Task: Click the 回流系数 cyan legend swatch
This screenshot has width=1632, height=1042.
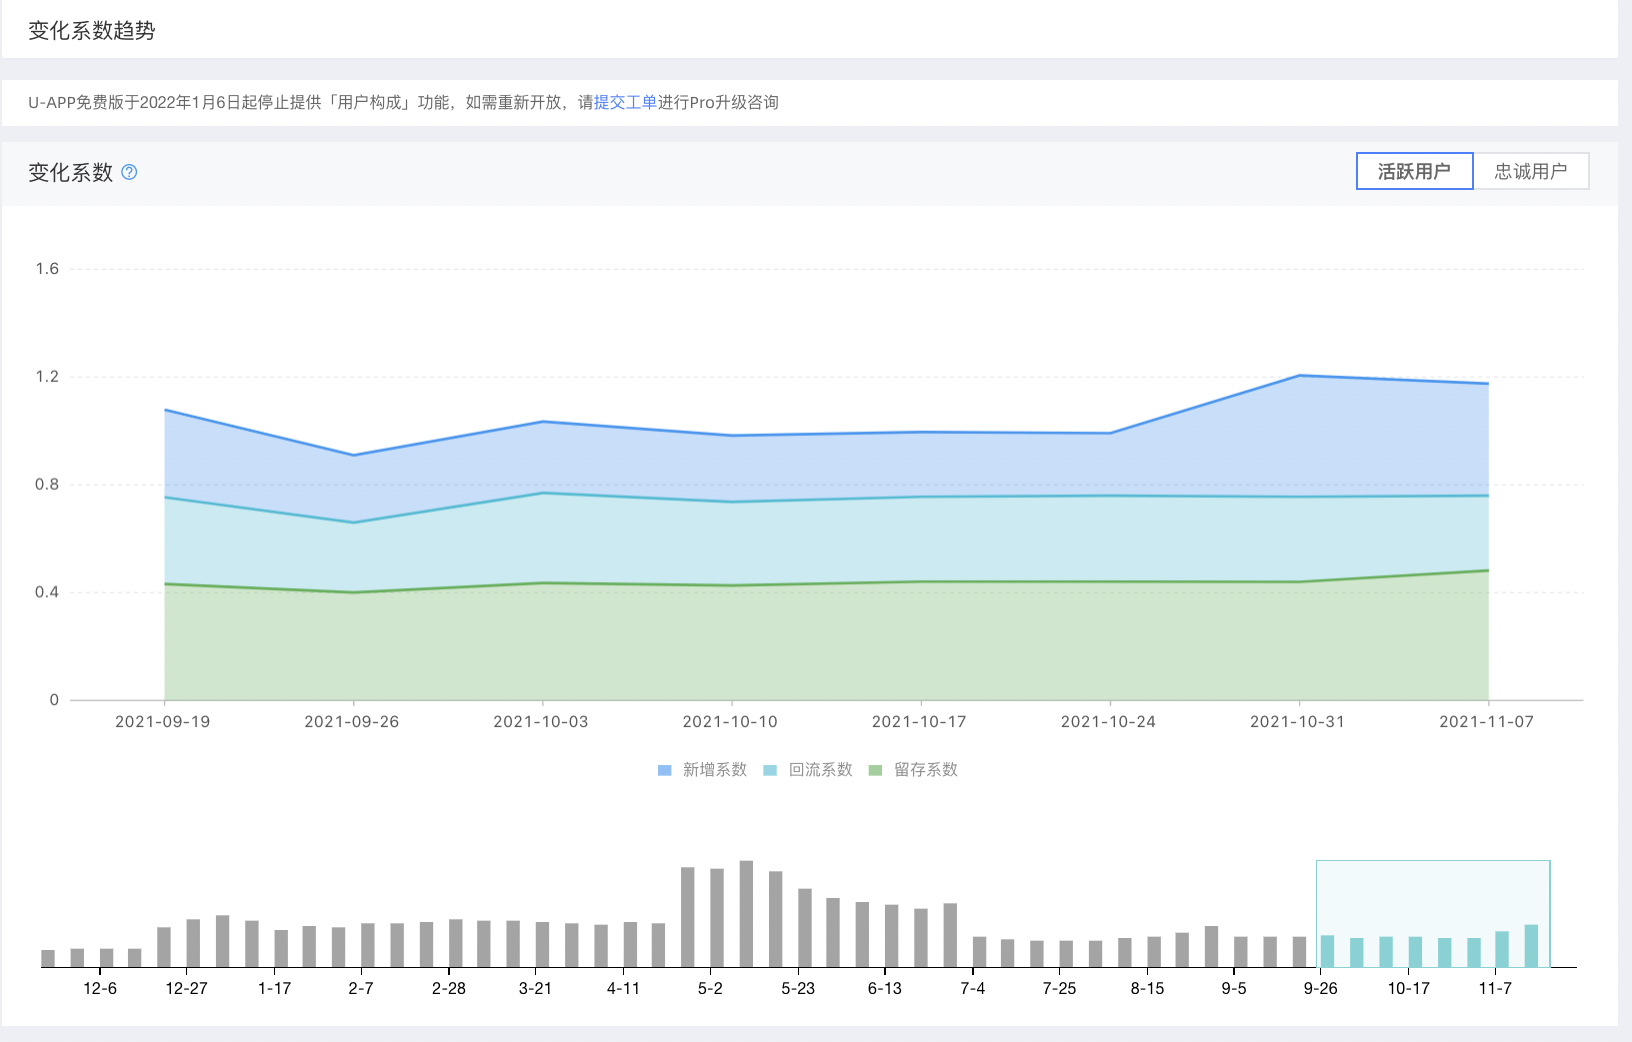Action: point(770,770)
